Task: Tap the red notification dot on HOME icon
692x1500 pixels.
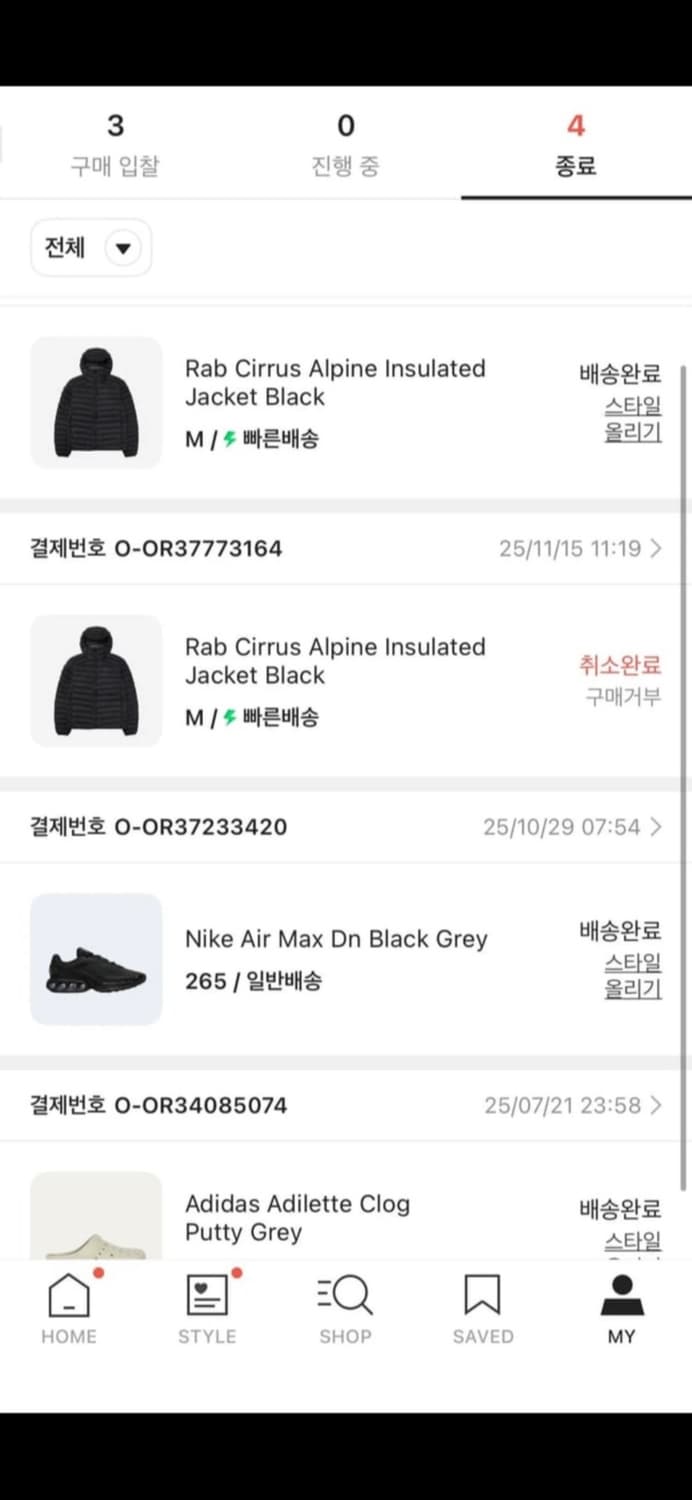Action: pyautogui.click(x=99, y=1272)
